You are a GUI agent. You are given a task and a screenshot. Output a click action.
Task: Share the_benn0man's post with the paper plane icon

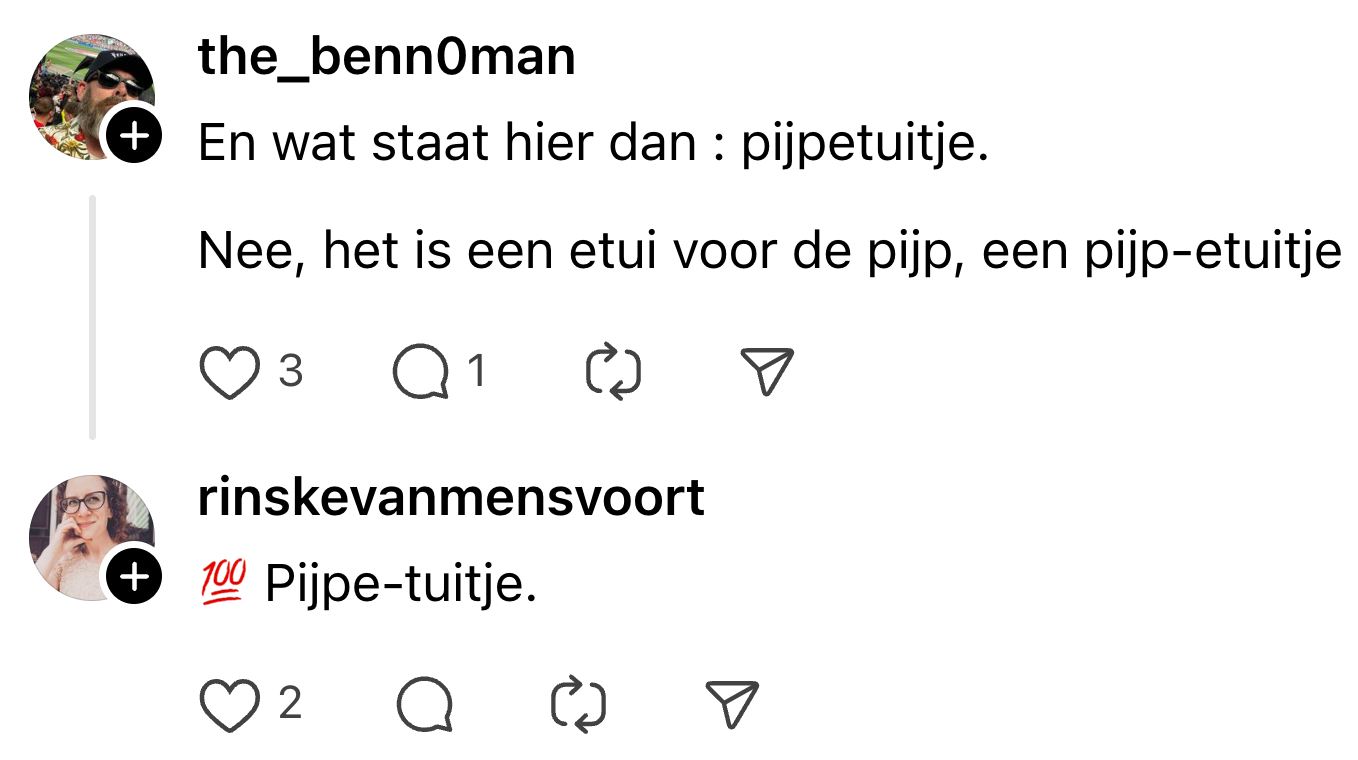(x=765, y=372)
